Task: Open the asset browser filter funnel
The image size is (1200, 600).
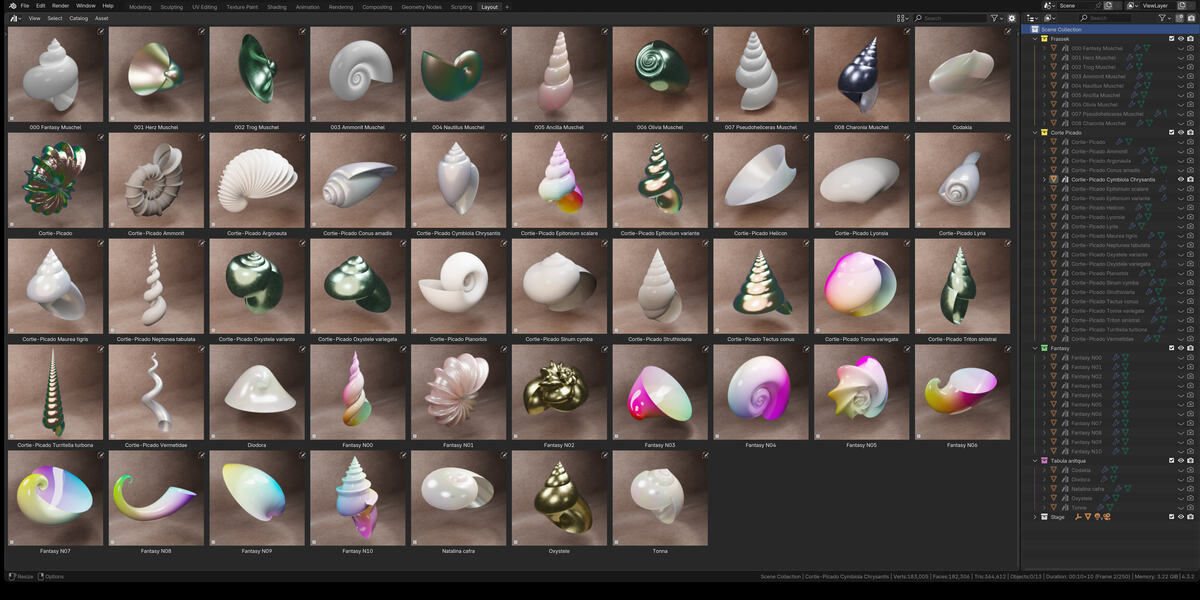Action: click(993, 18)
